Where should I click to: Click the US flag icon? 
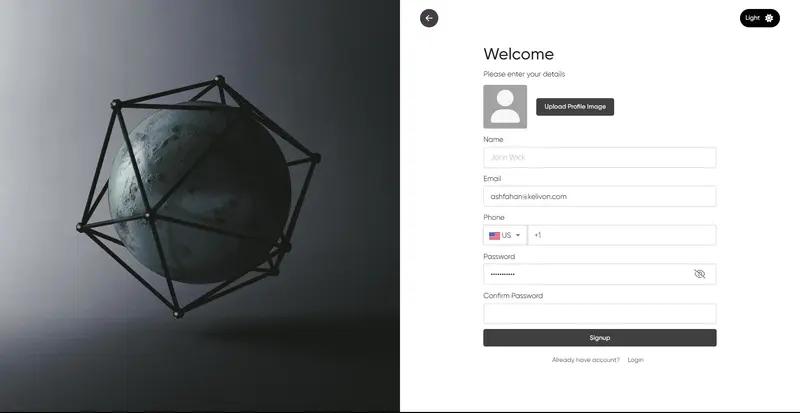494,236
